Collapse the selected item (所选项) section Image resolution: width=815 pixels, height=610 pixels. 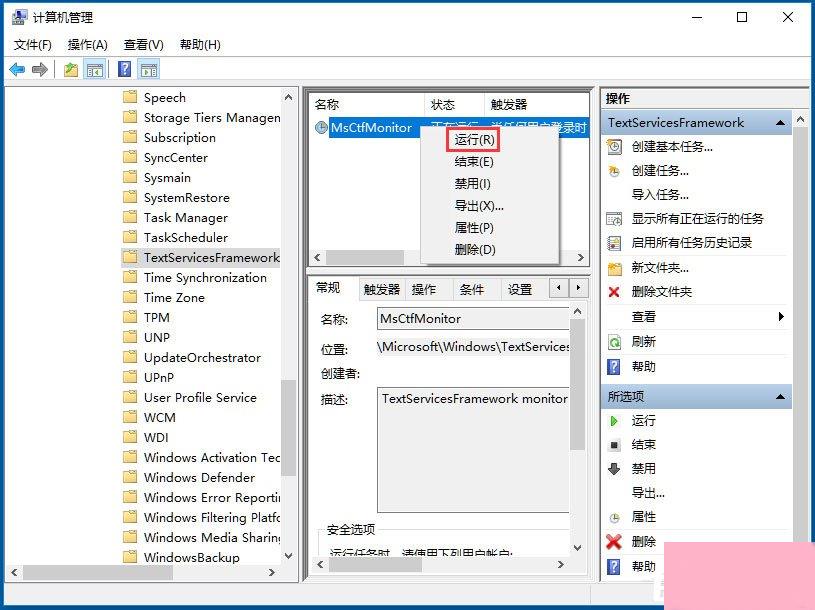point(780,397)
